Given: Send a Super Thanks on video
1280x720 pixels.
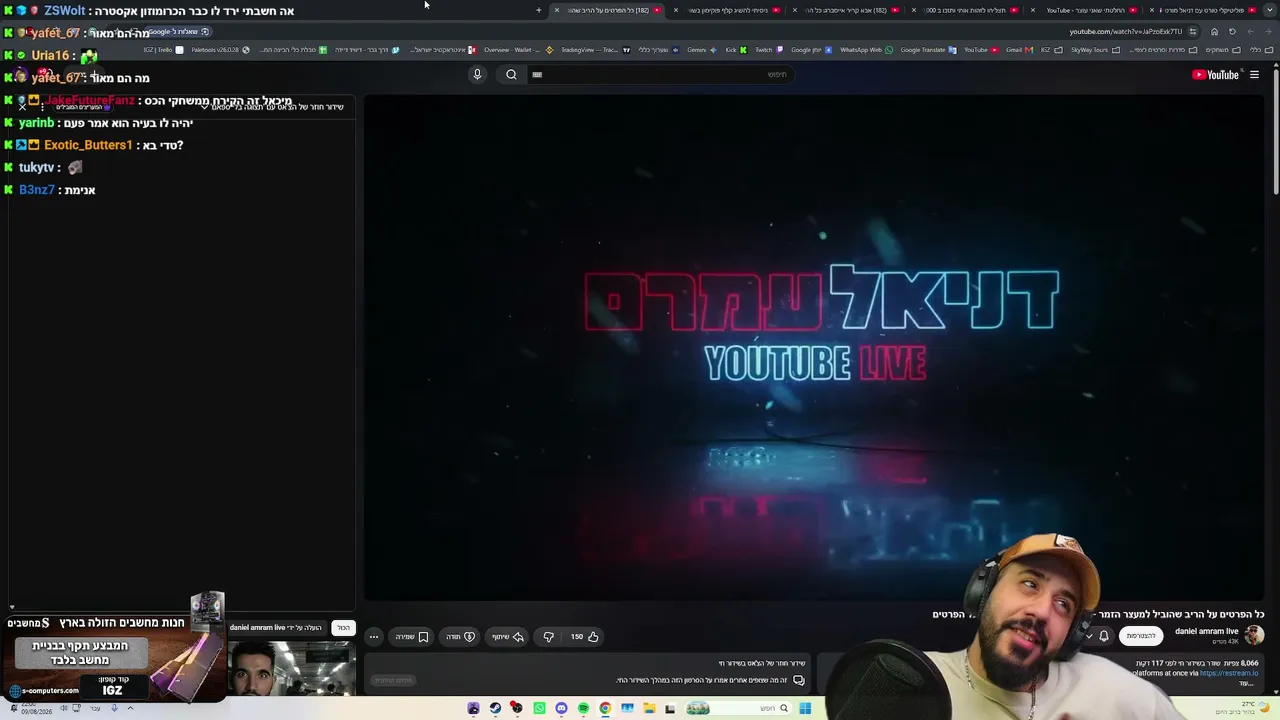Looking at the screenshot, I should [x=460, y=637].
